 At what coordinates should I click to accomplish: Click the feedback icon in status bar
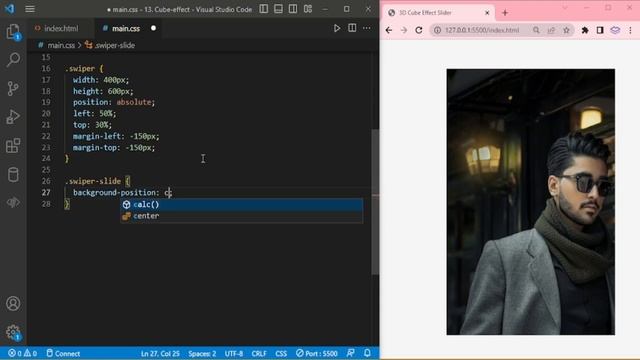point(350,353)
